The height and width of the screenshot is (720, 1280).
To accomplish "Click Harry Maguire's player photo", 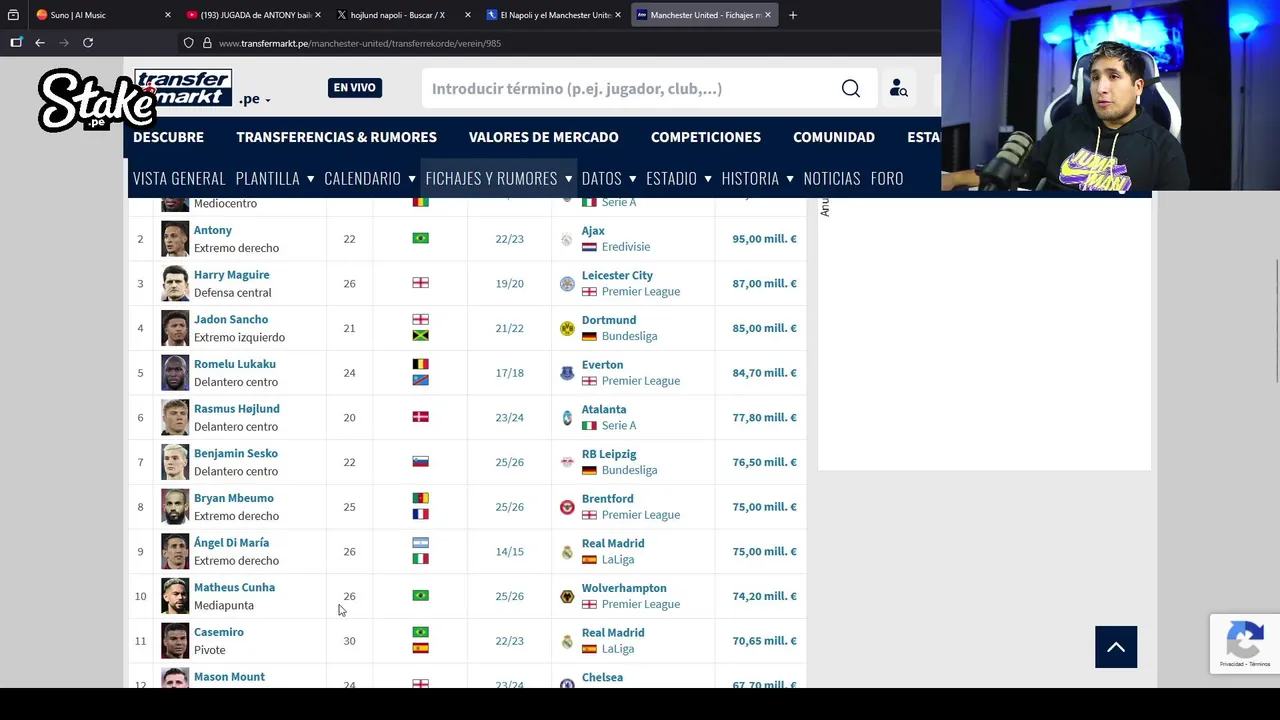I will (x=175, y=284).
